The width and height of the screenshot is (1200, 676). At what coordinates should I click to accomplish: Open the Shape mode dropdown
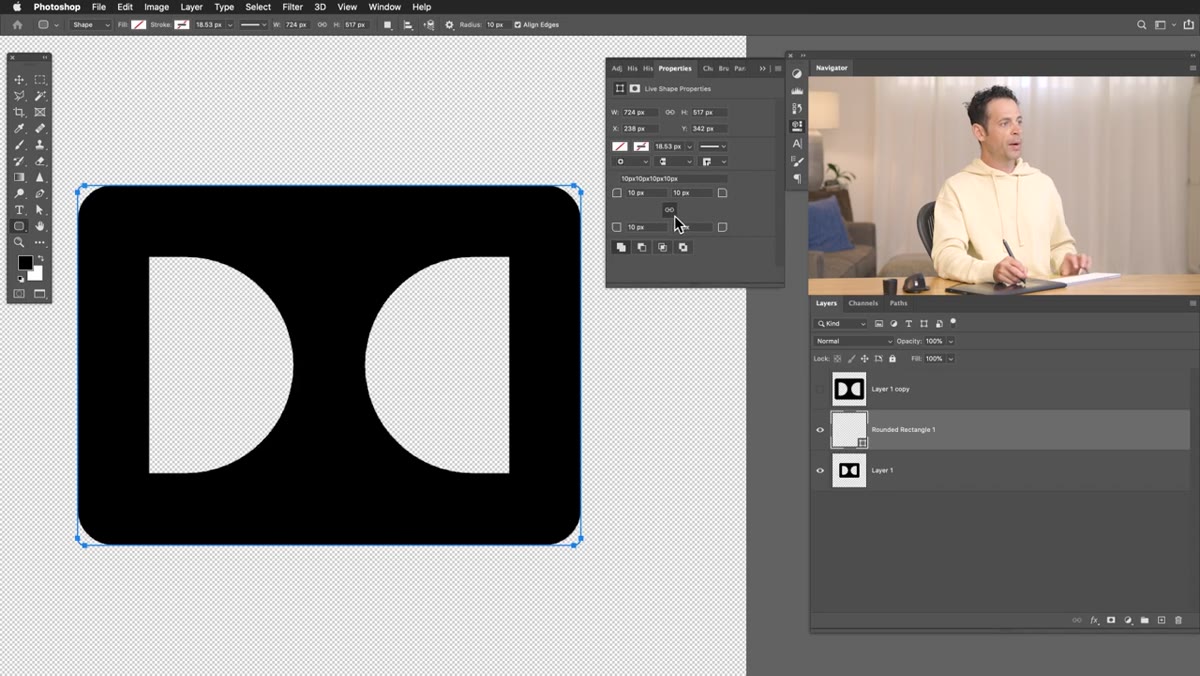(x=90, y=24)
